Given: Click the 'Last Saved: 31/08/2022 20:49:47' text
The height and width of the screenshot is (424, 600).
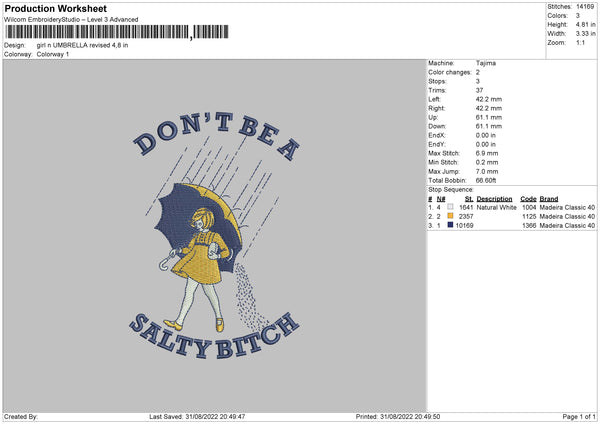Looking at the screenshot, I should (197, 416).
